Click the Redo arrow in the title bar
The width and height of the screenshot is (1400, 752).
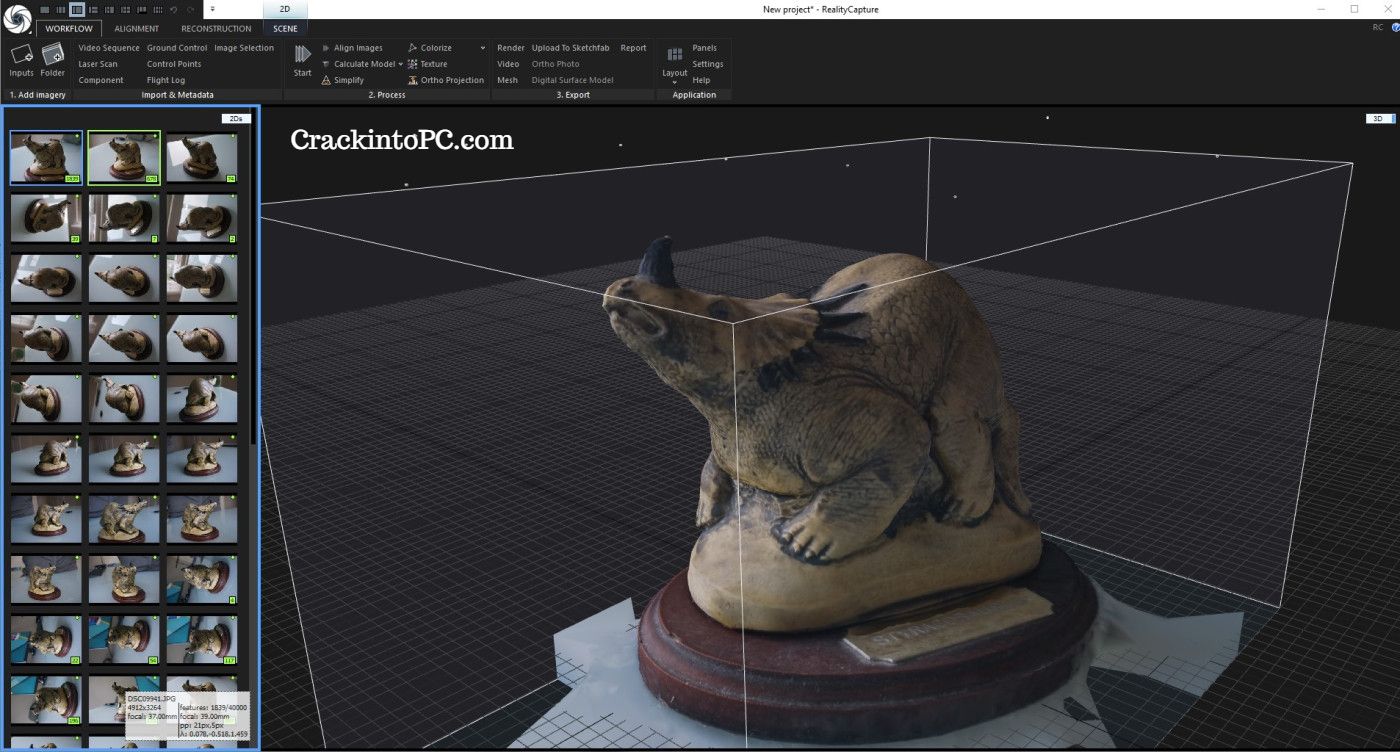coord(190,9)
